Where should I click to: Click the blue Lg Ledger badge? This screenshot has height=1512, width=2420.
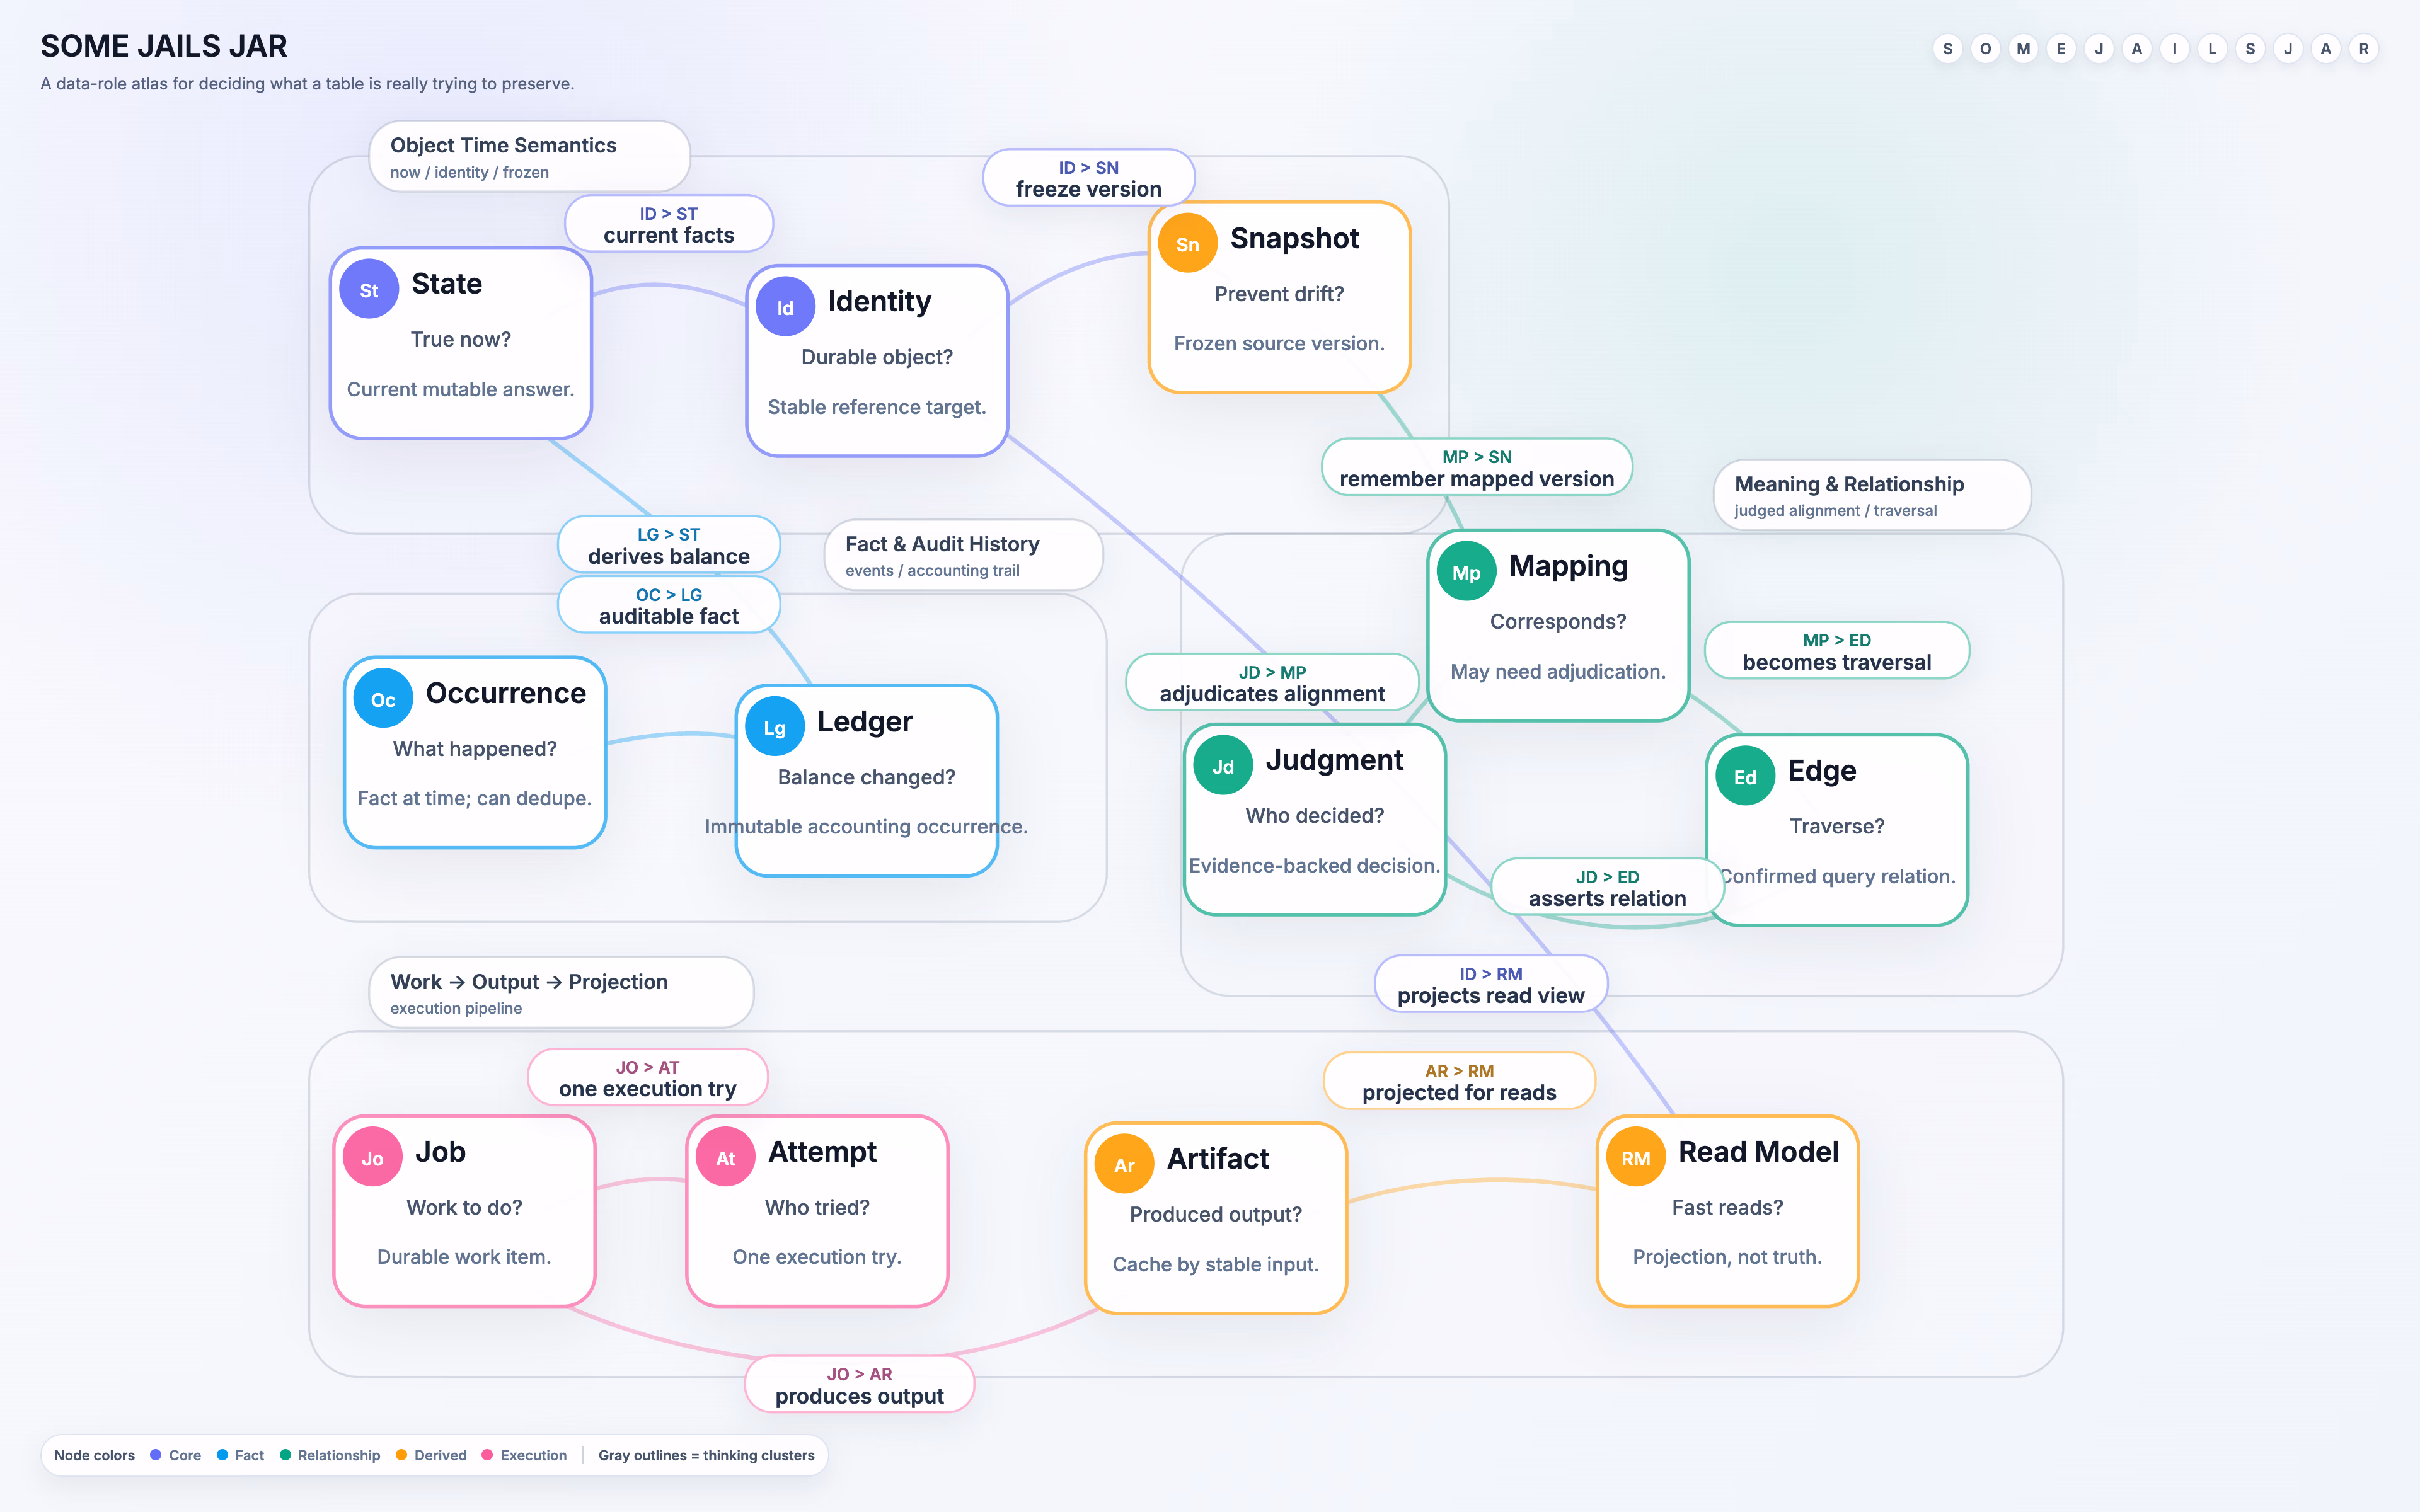(x=775, y=727)
